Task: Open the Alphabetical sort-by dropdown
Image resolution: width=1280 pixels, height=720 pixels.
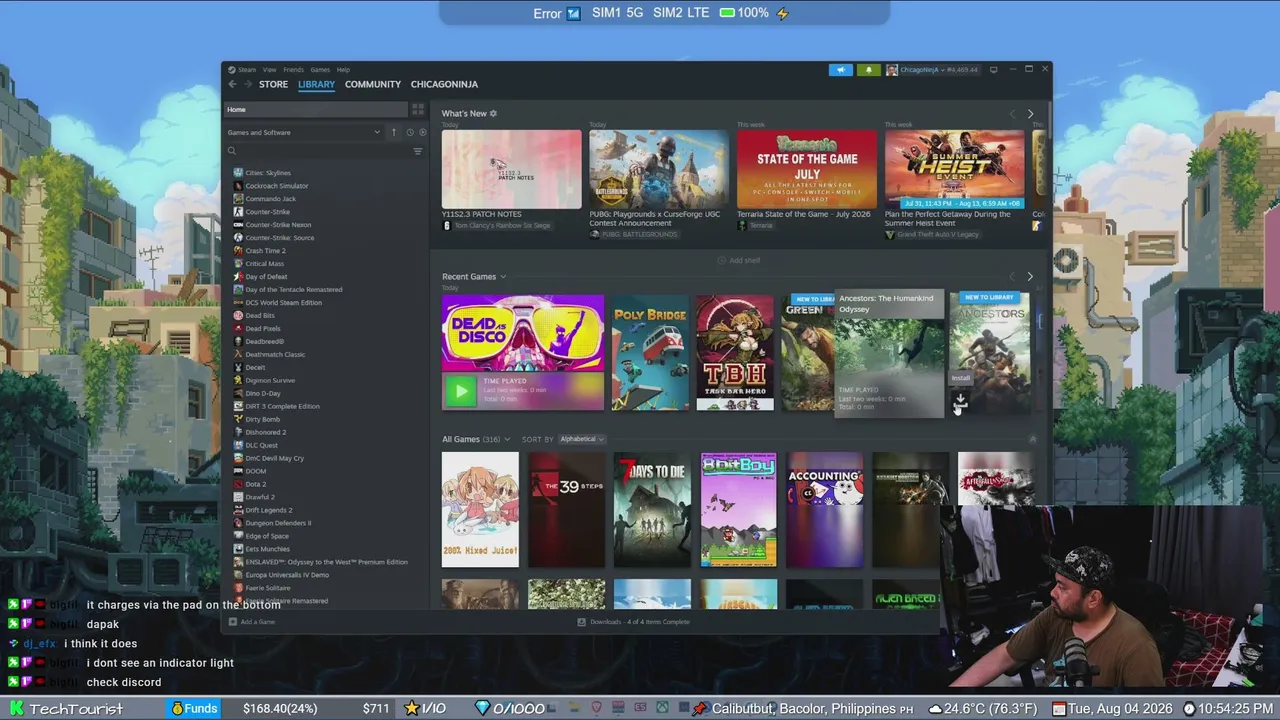Action: [582, 439]
